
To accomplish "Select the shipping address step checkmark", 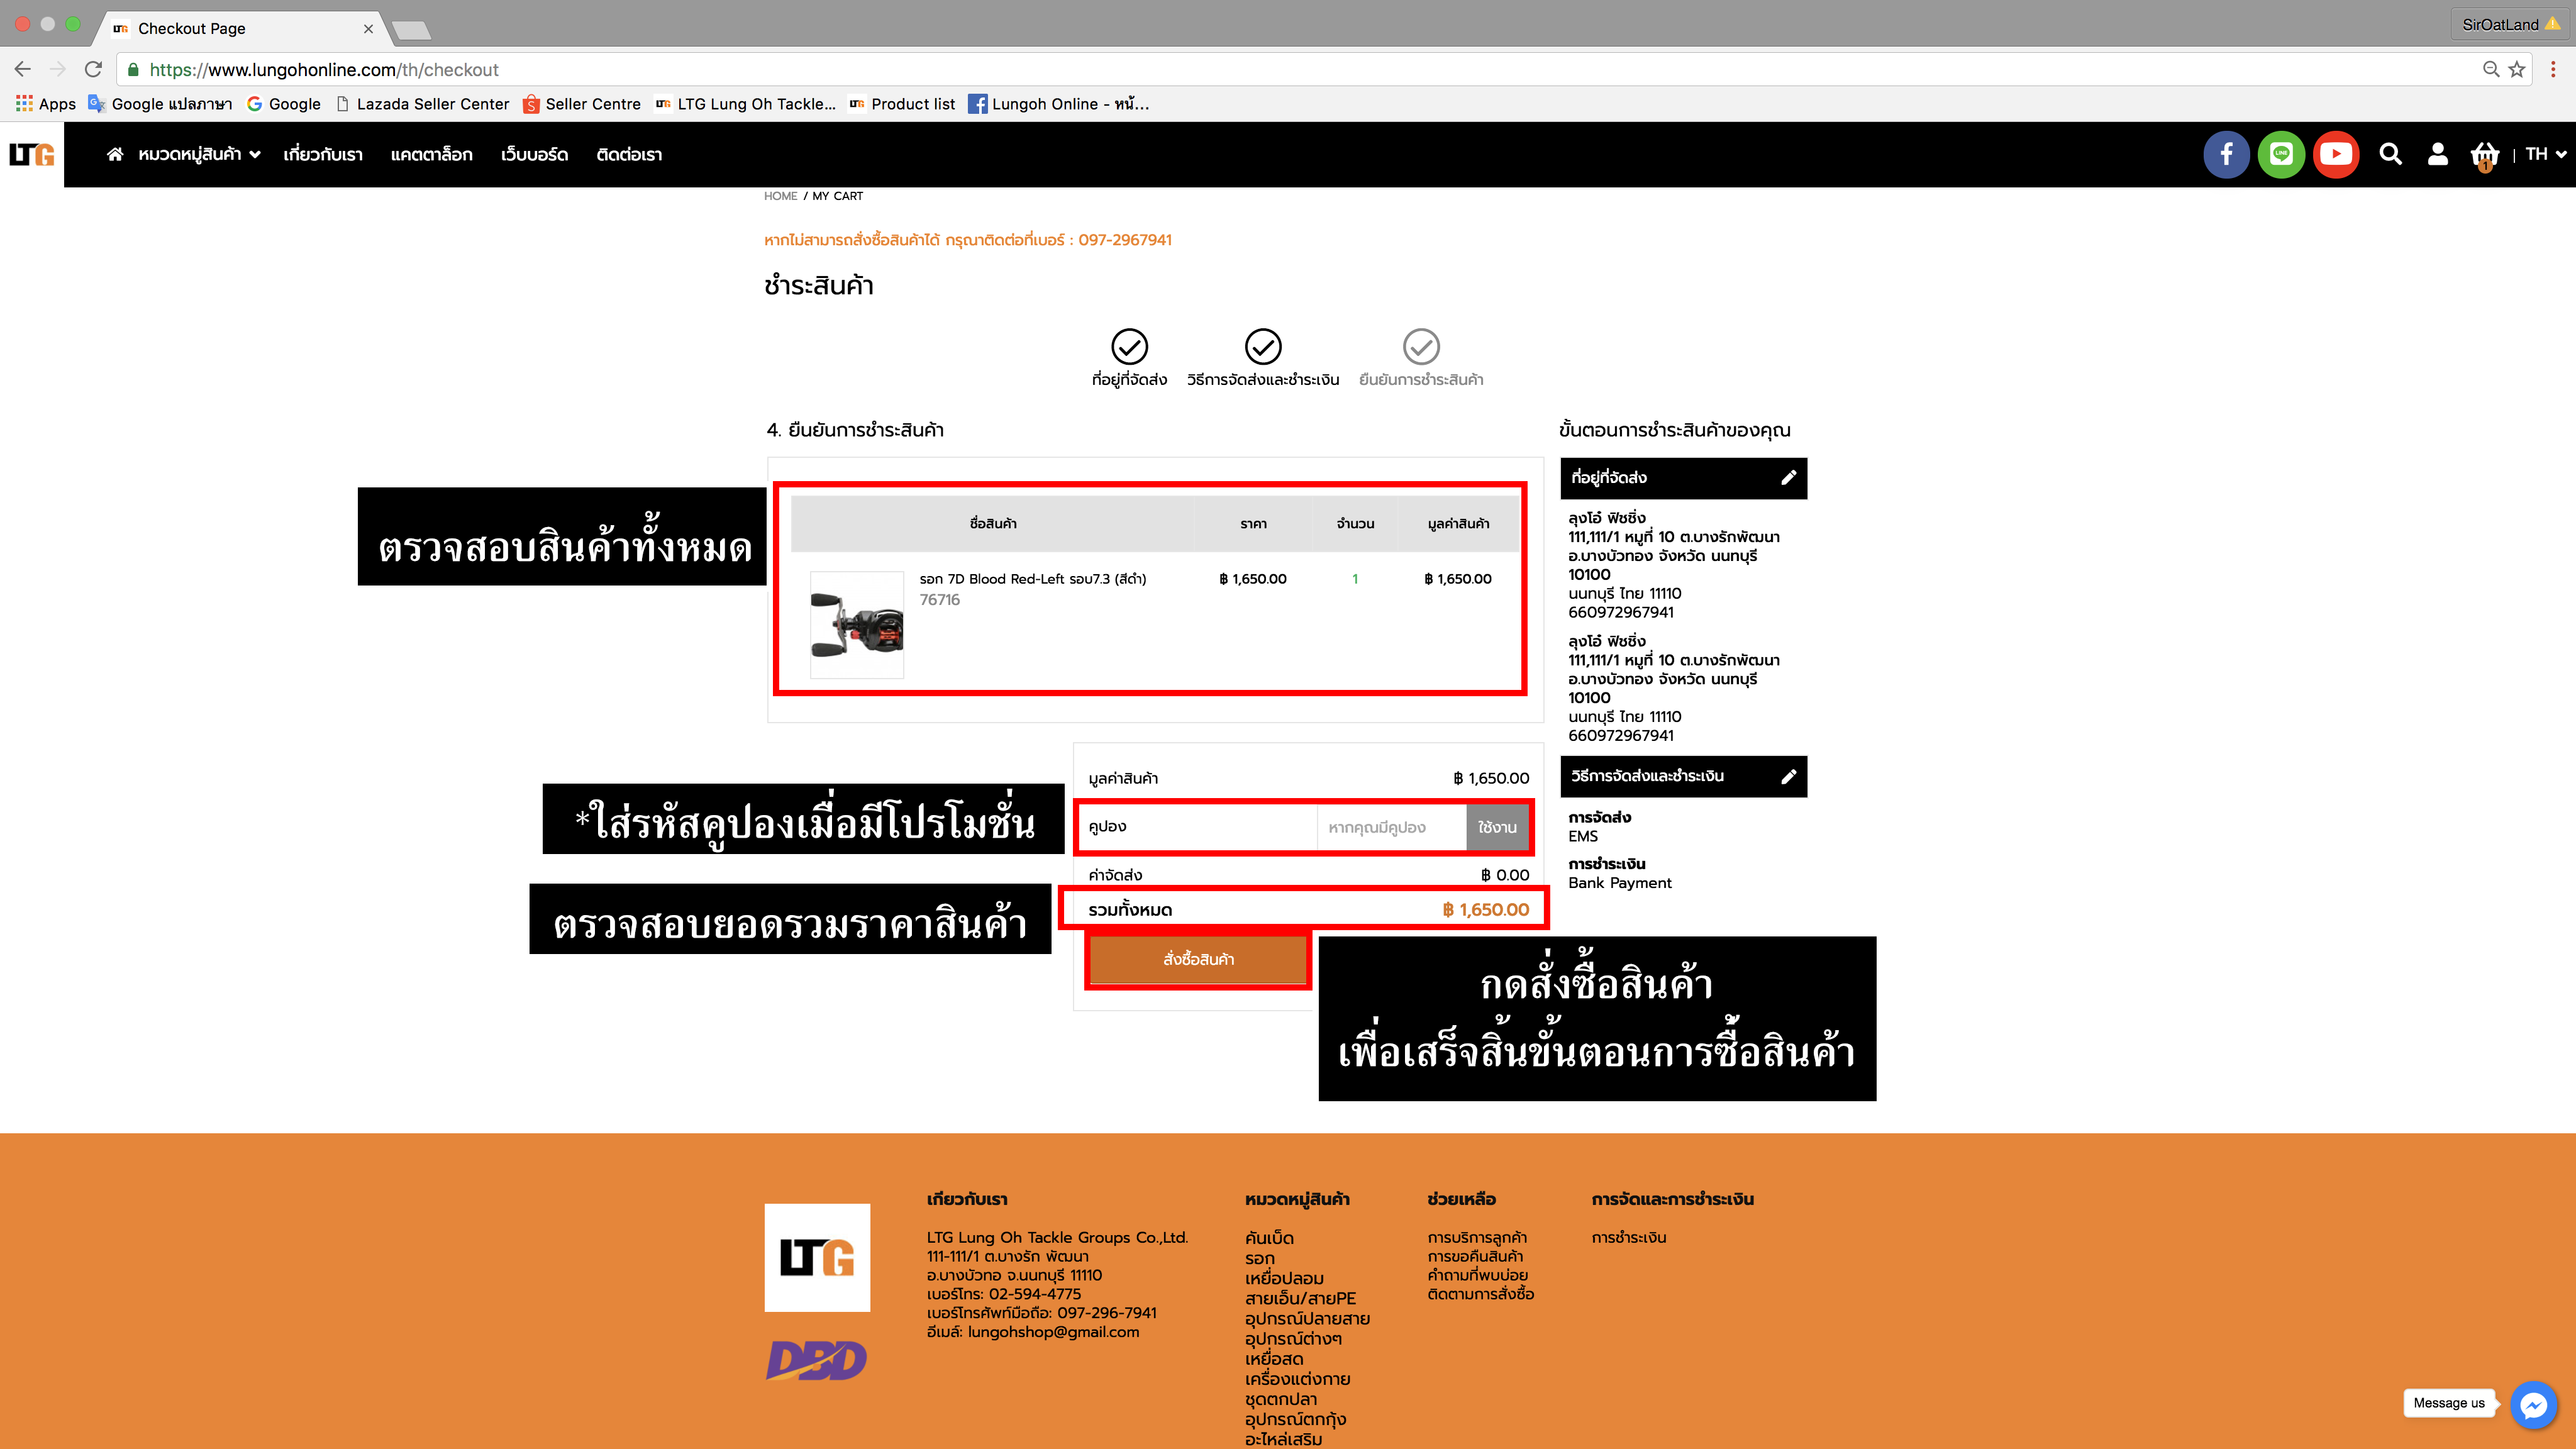I will 1129,347.
